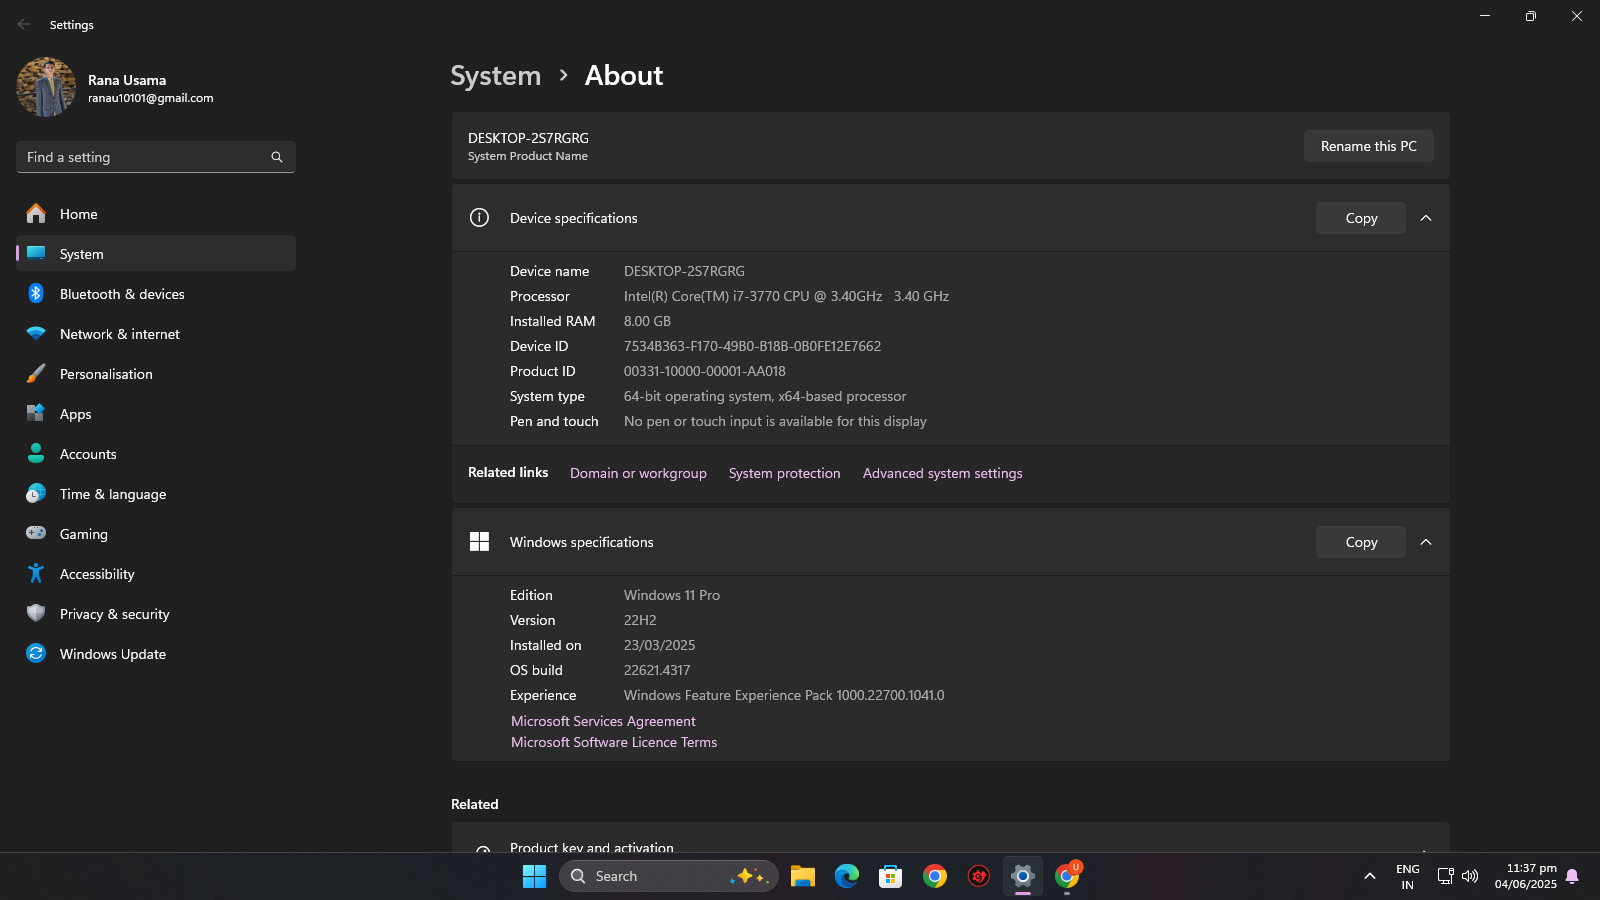The image size is (1600, 900).
Task: Collapse the Device specifications section
Action: click(1426, 217)
